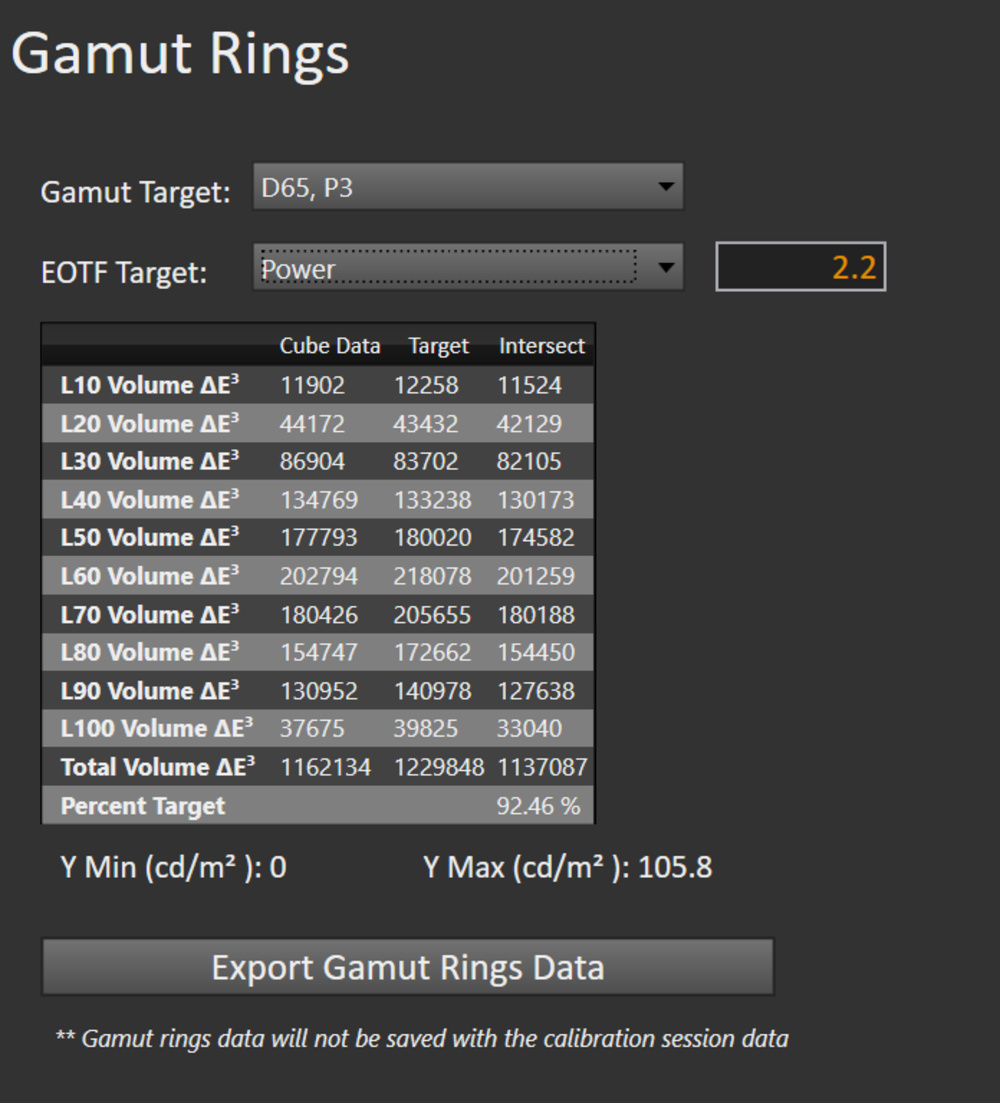Select the Total Volume ΔE³ row label
This screenshot has height=1103, width=1000.
(x=157, y=767)
